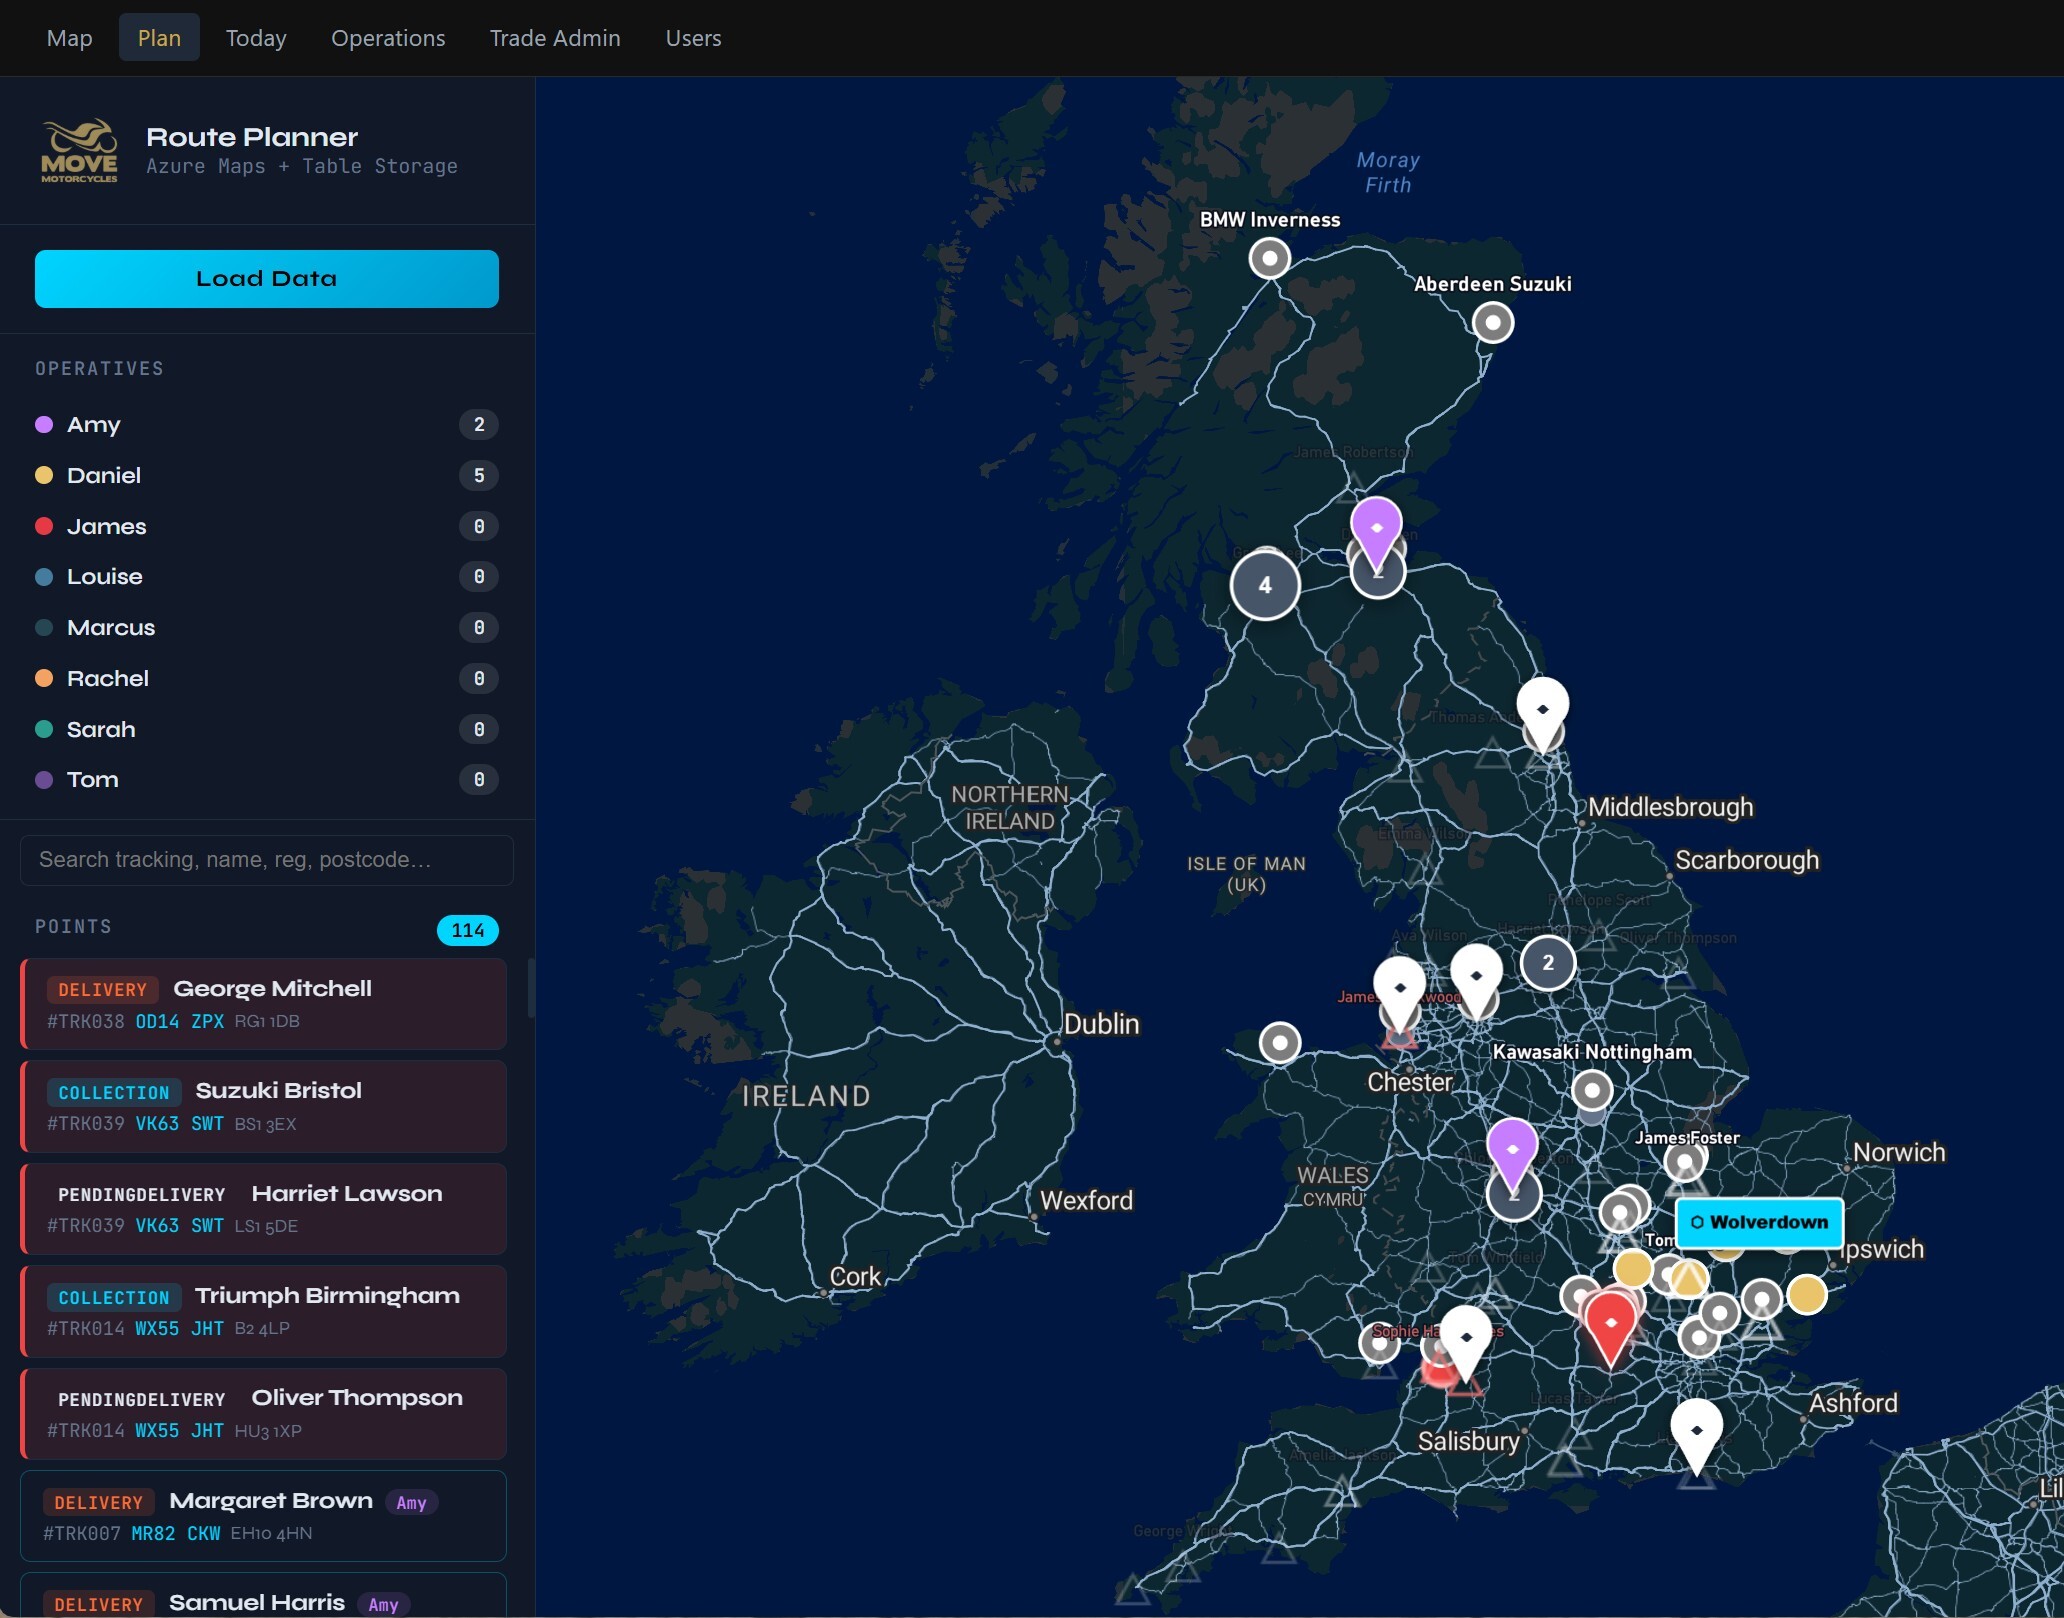Open the Map tab
Viewport: 2064px width, 1618px height.
[69, 38]
